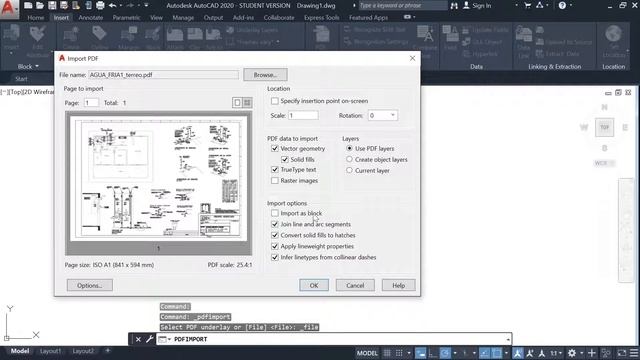Viewport: 640px width, 360px height.
Task: Open the snap mode dropdown arrow in status bar
Action: [x=409, y=353]
